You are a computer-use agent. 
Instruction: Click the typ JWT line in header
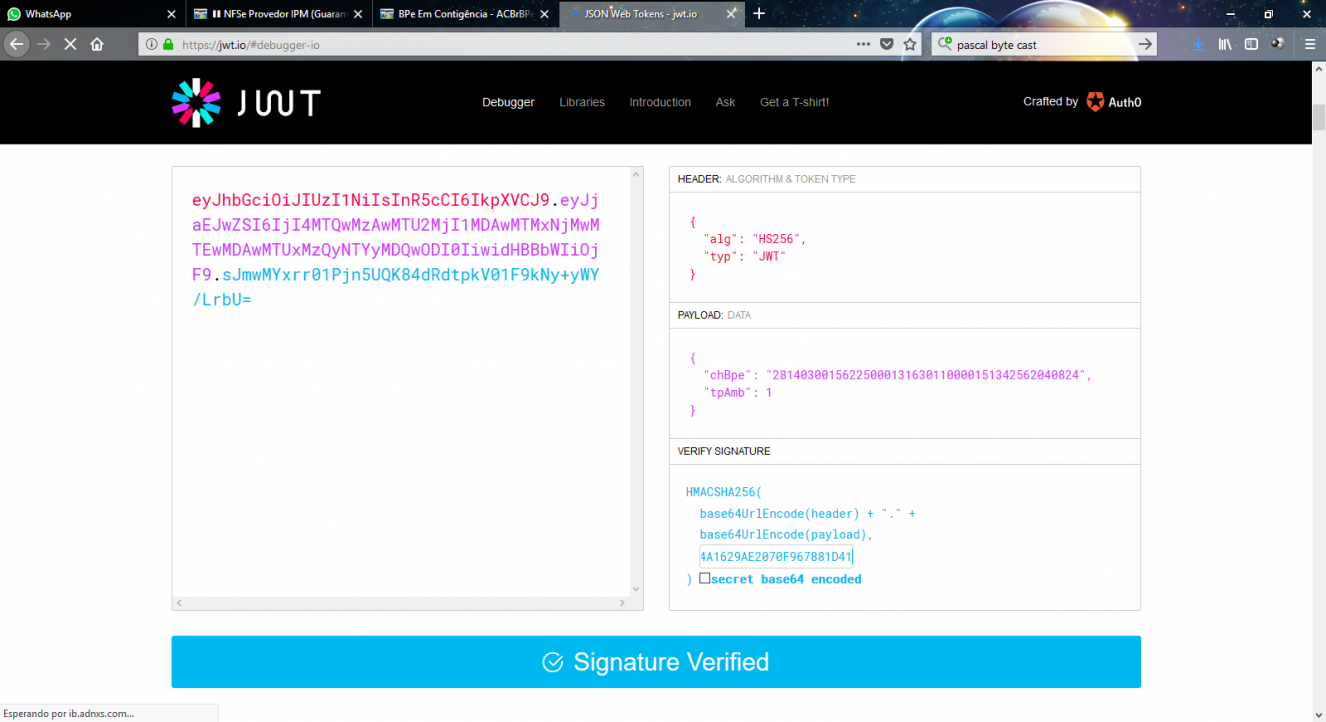[x=744, y=257]
